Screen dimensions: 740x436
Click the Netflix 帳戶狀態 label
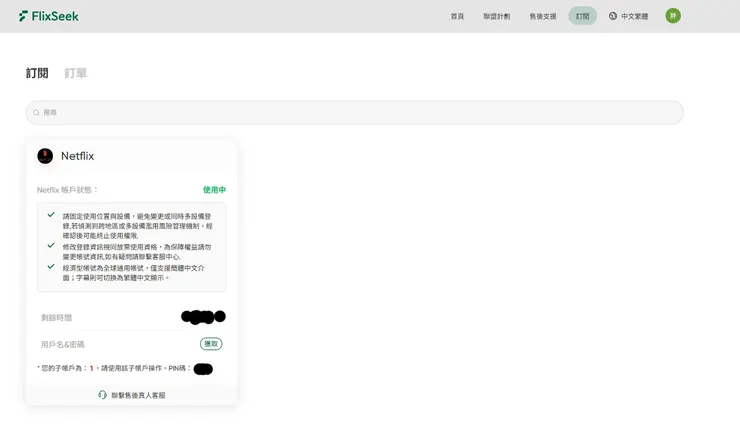point(67,190)
